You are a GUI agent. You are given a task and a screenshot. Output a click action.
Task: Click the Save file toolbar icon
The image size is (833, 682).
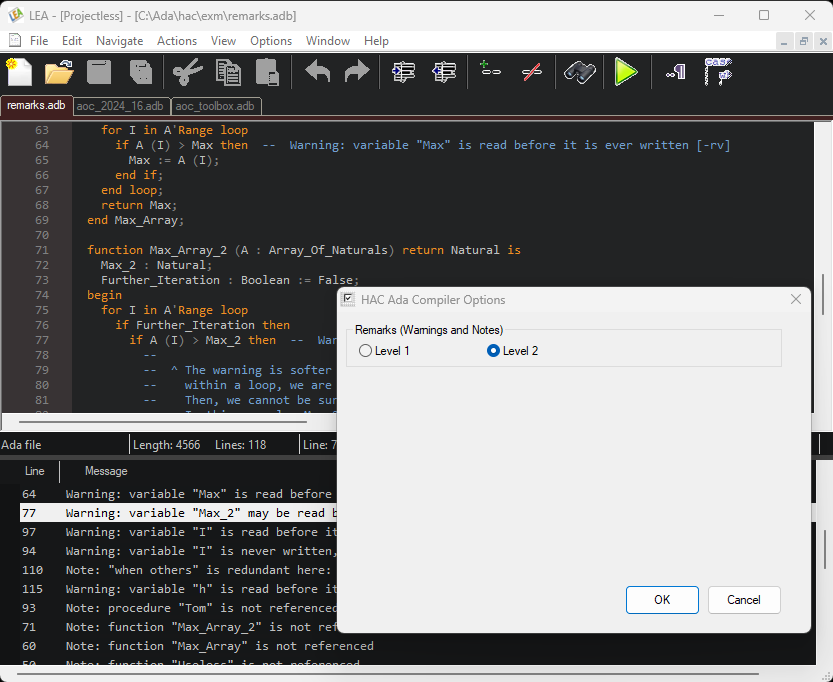point(99,72)
